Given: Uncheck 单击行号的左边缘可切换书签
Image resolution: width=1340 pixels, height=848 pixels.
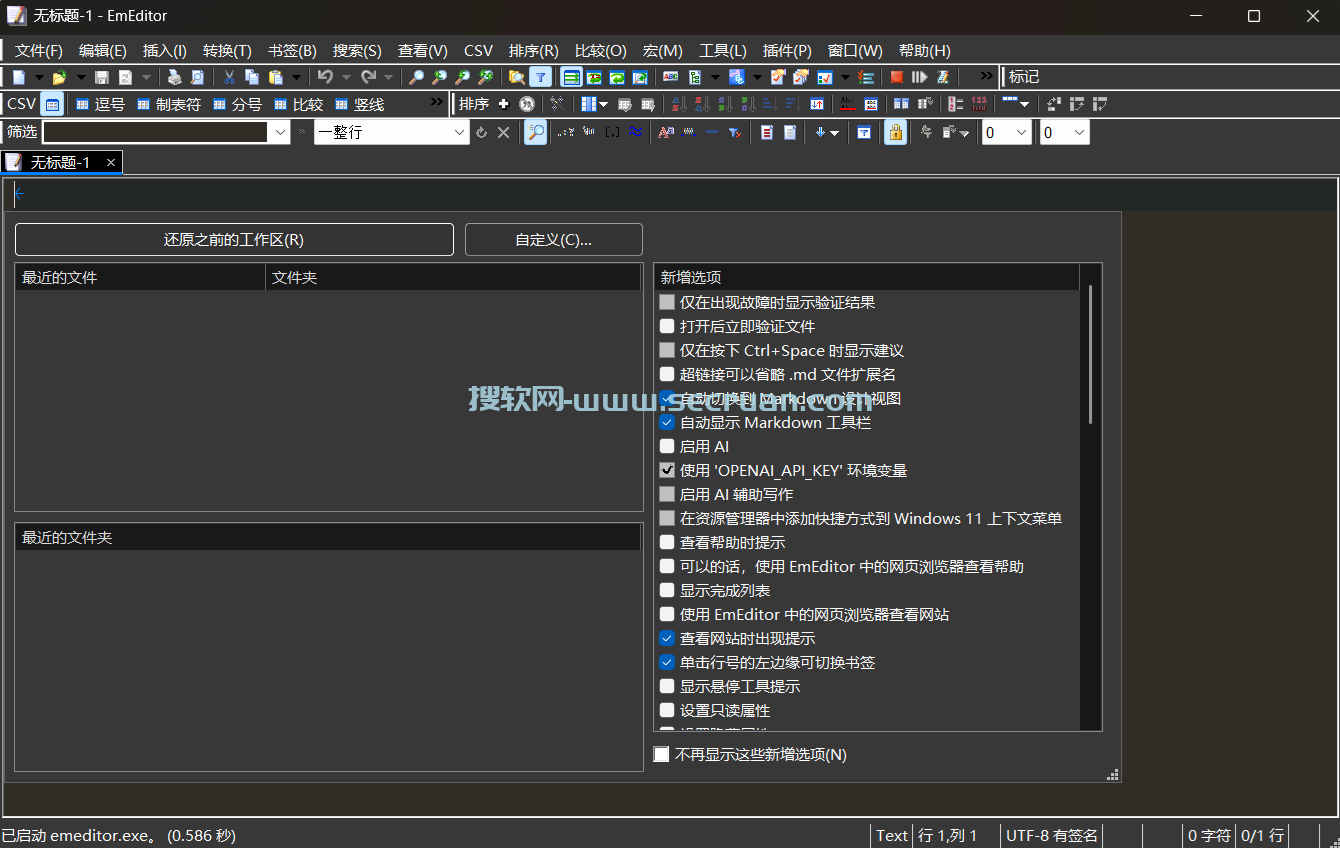Looking at the screenshot, I should (x=667, y=662).
